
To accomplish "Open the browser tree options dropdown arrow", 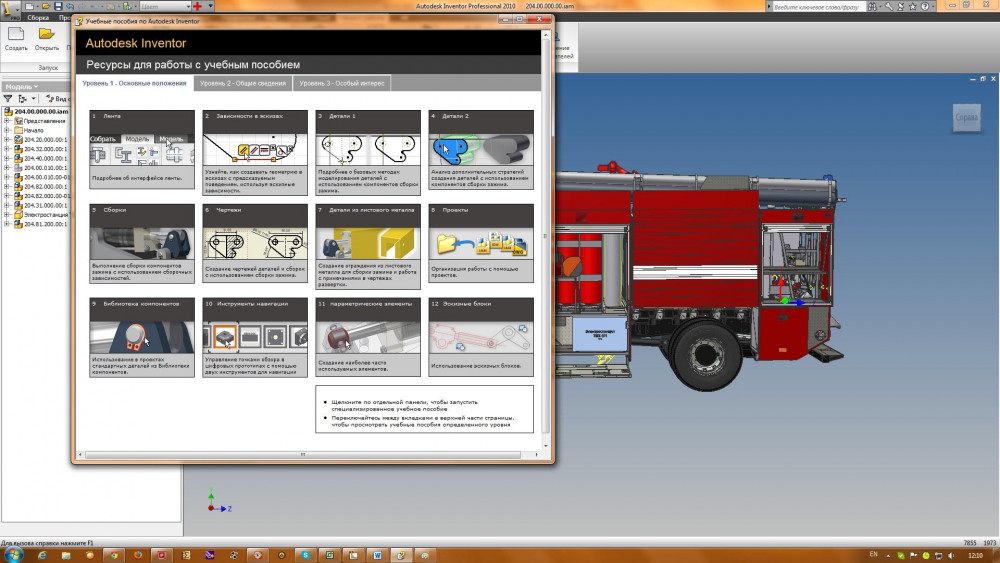I will point(33,99).
